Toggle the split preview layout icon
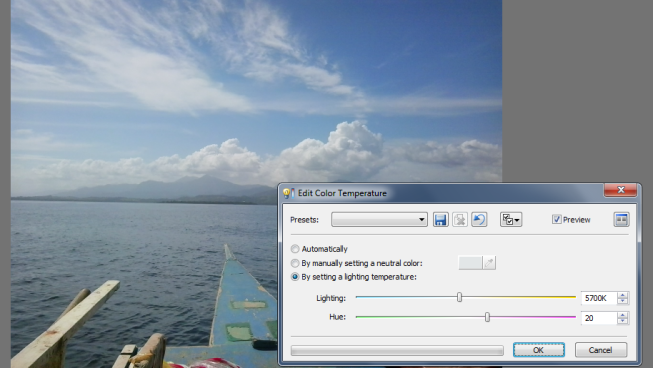 click(621, 219)
